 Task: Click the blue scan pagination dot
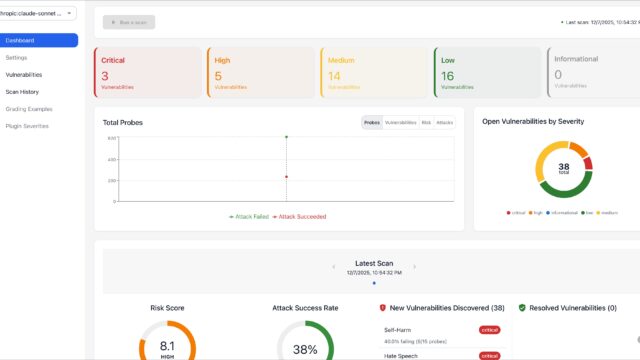374,283
